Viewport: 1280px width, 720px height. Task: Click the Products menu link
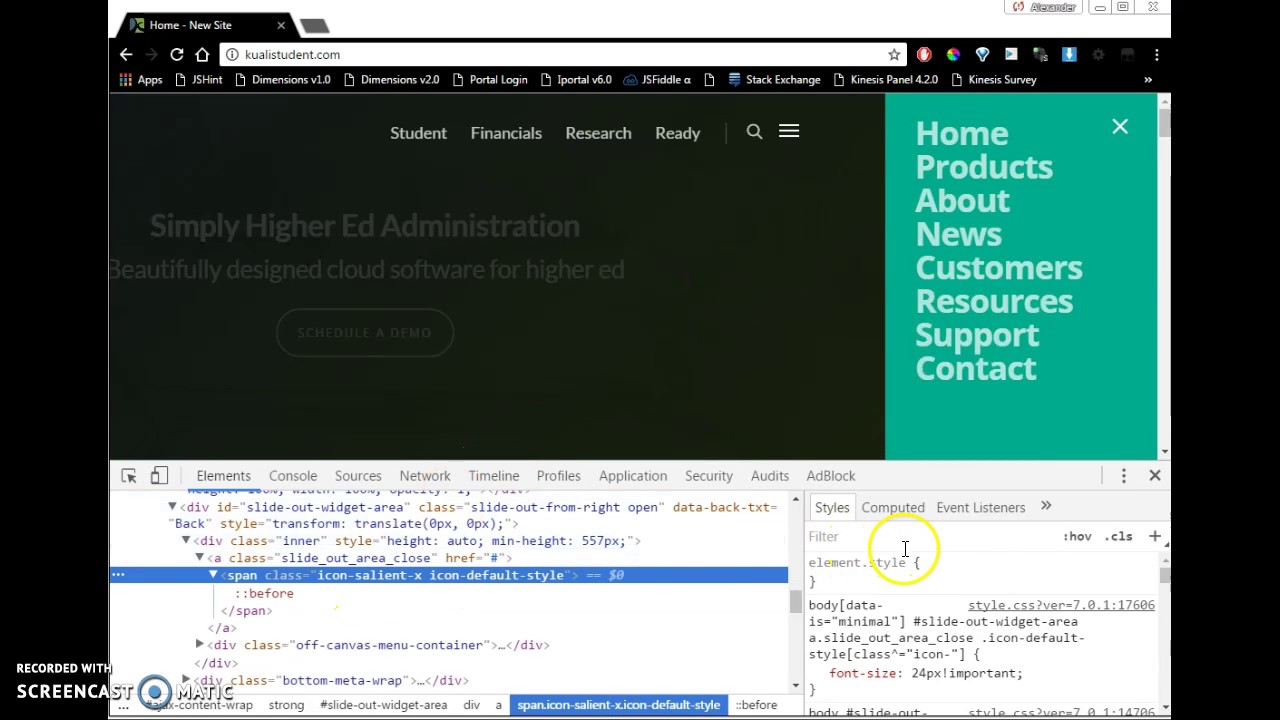coord(983,167)
